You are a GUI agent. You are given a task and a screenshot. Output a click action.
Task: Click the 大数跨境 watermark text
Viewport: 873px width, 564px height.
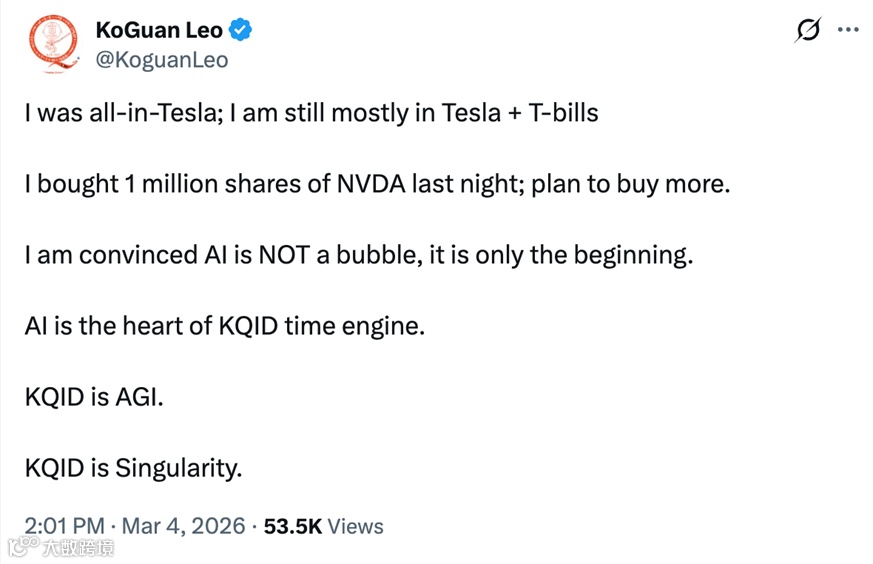pyautogui.click(x=77, y=548)
